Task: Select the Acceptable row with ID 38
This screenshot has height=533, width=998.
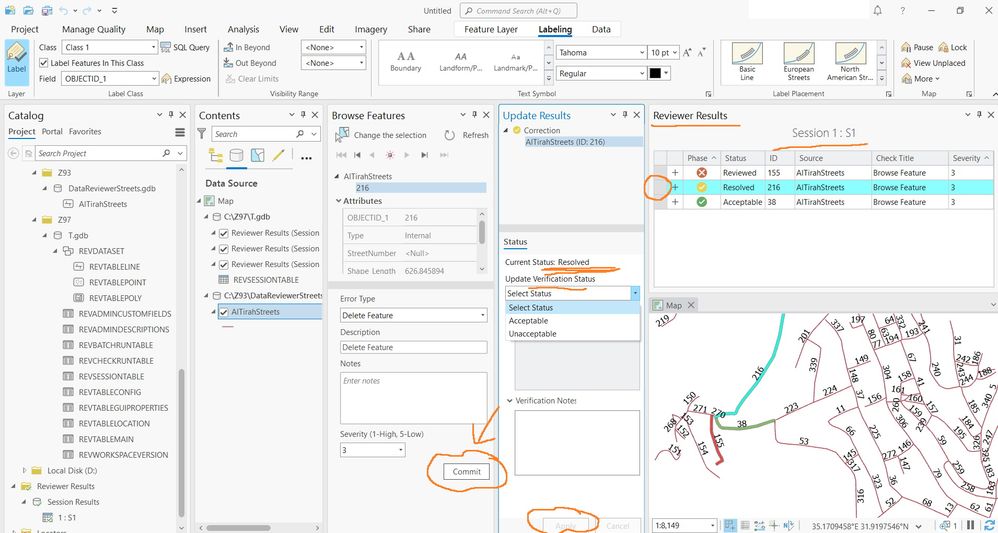Action: coord(823,202)
